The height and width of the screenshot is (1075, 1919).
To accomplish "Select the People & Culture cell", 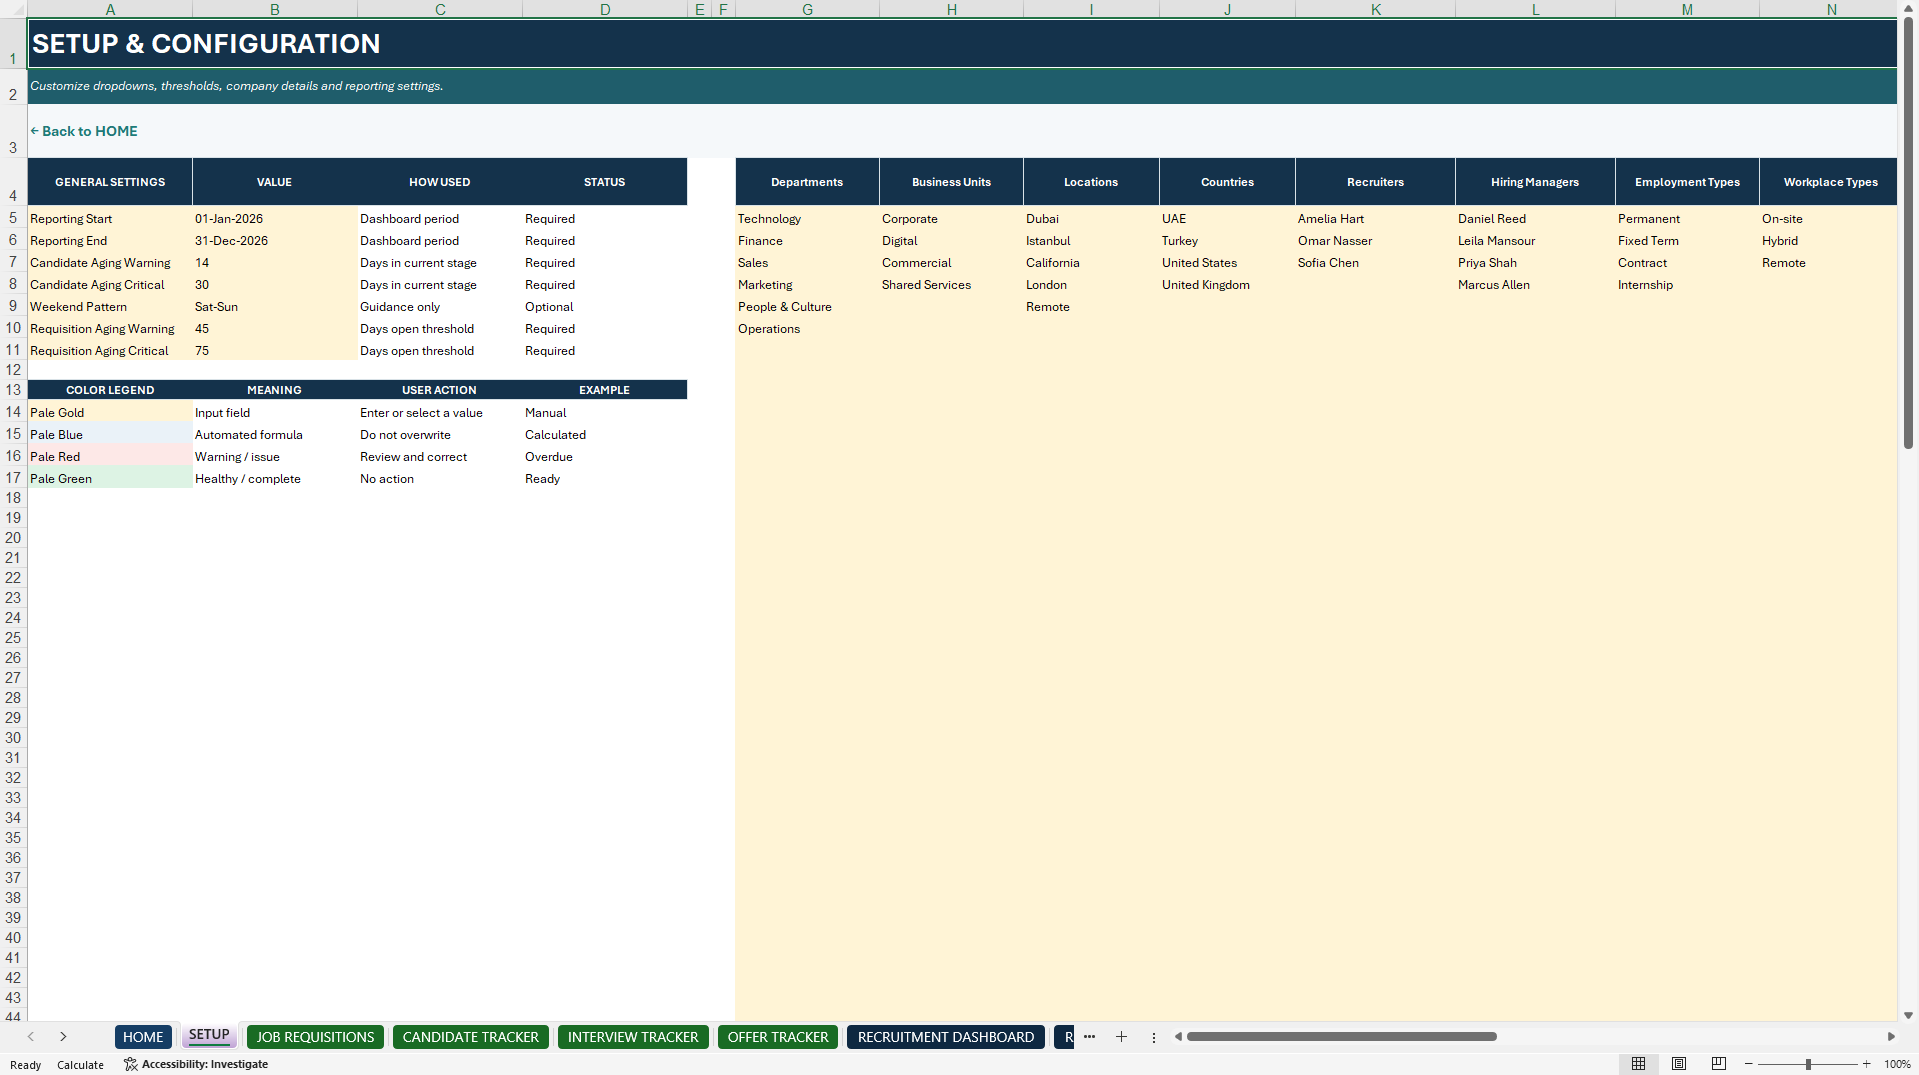I will pyautogui.click(x=807, y=307).
